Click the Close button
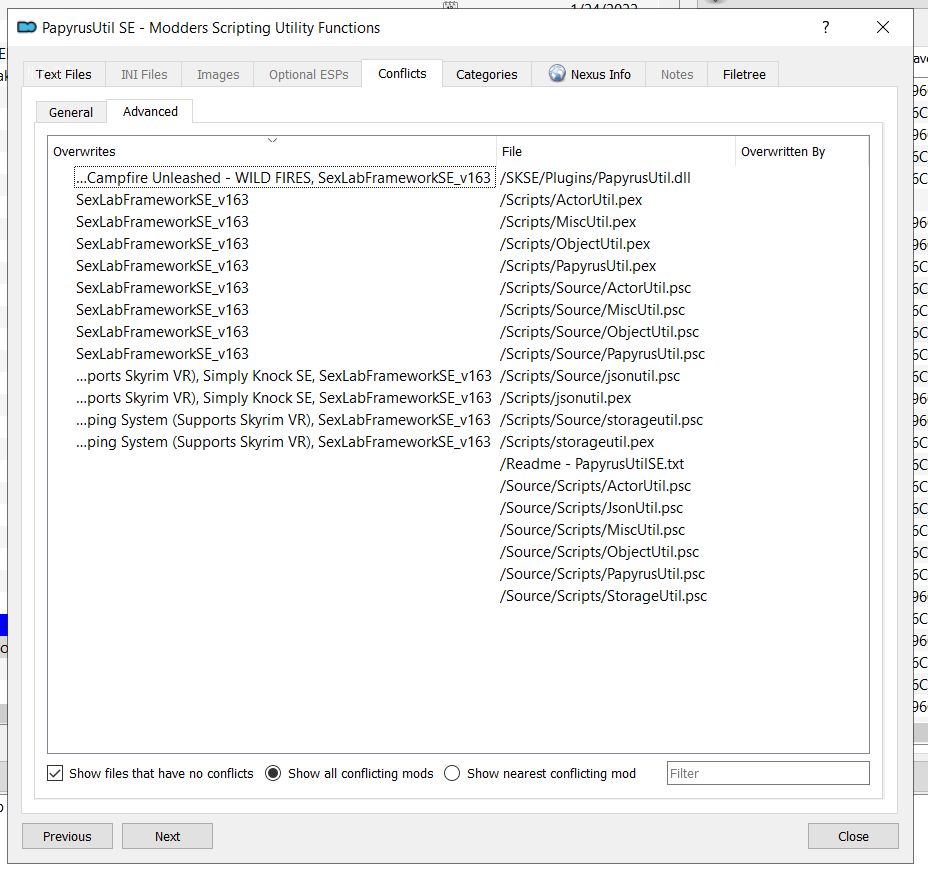 click(x=853, y=836)
